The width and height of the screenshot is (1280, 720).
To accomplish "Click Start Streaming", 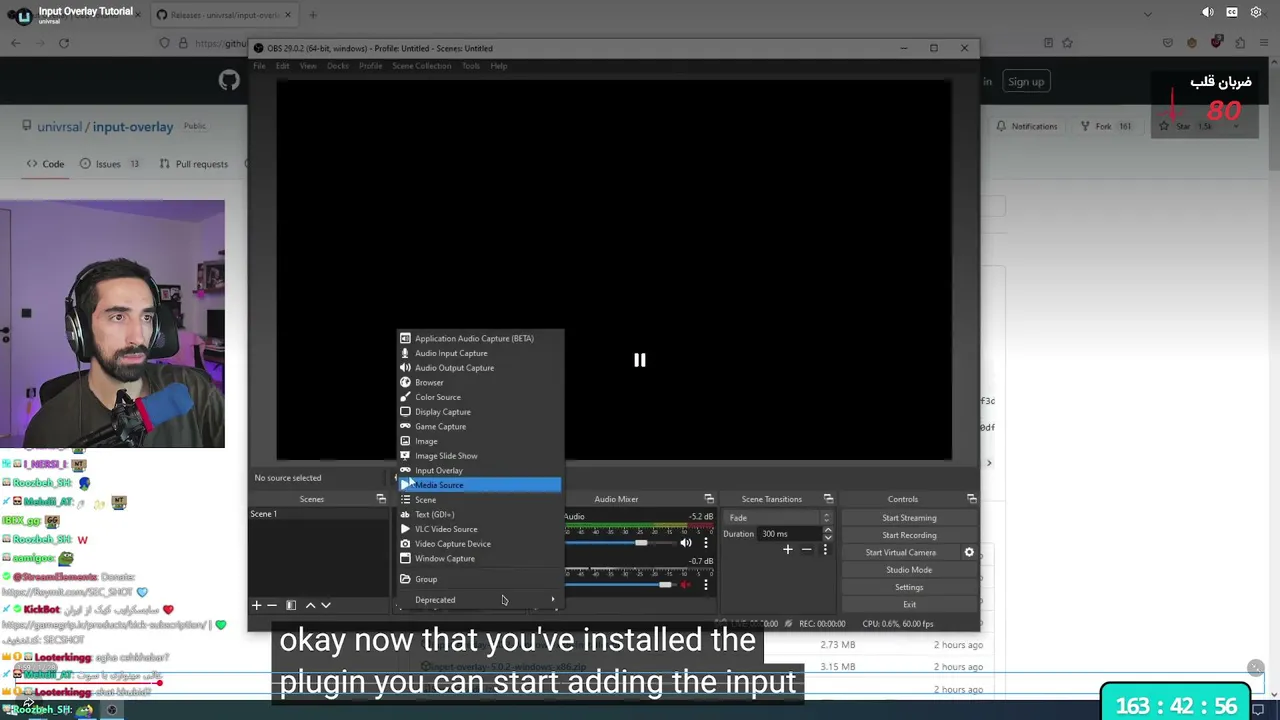I will point(909,518).
